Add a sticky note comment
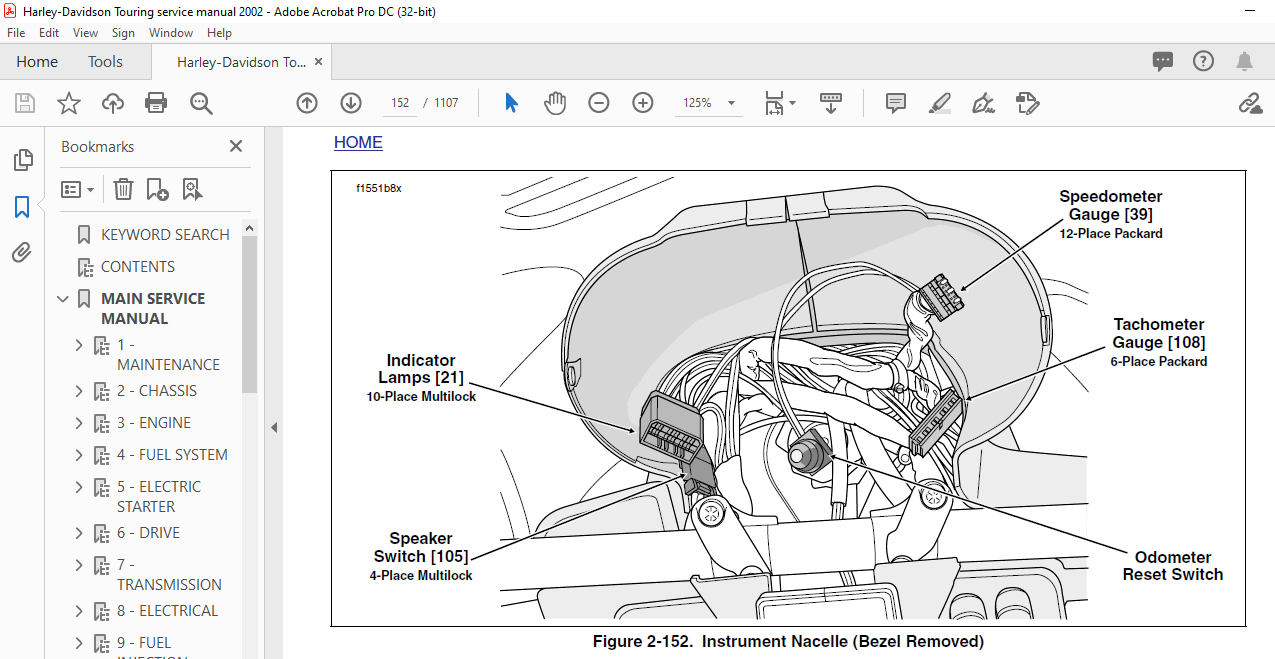Screen dimensions: 1275x659 point(896,103)
